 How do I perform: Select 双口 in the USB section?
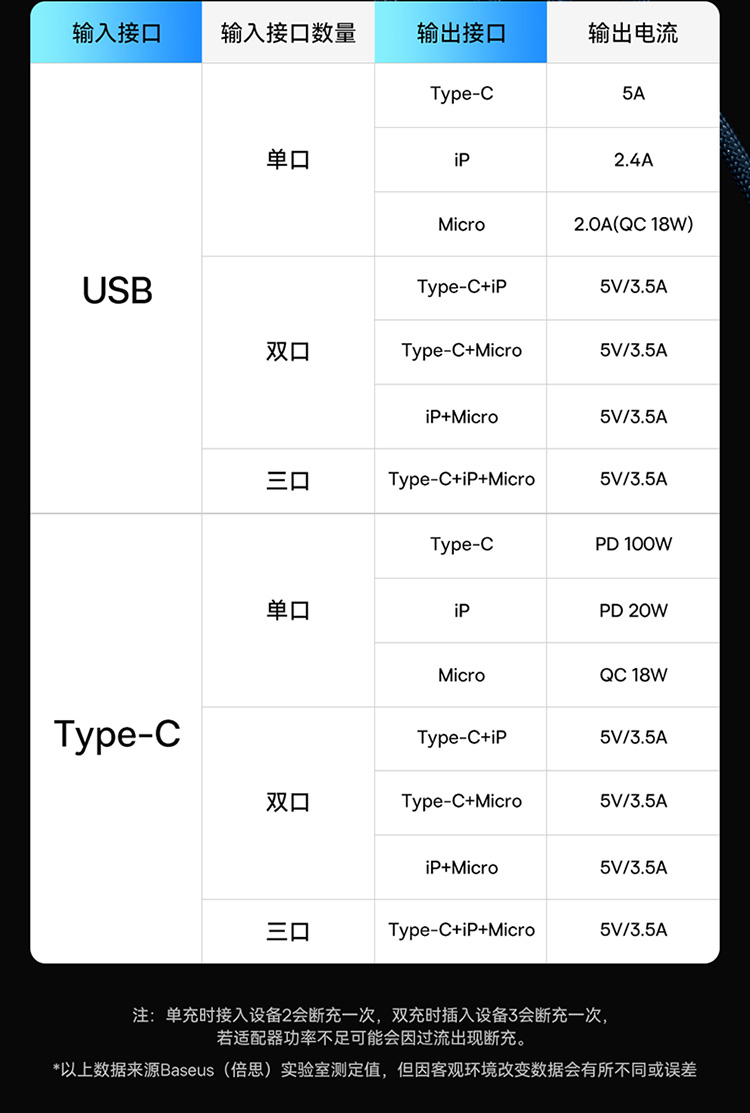pos(288,352)
